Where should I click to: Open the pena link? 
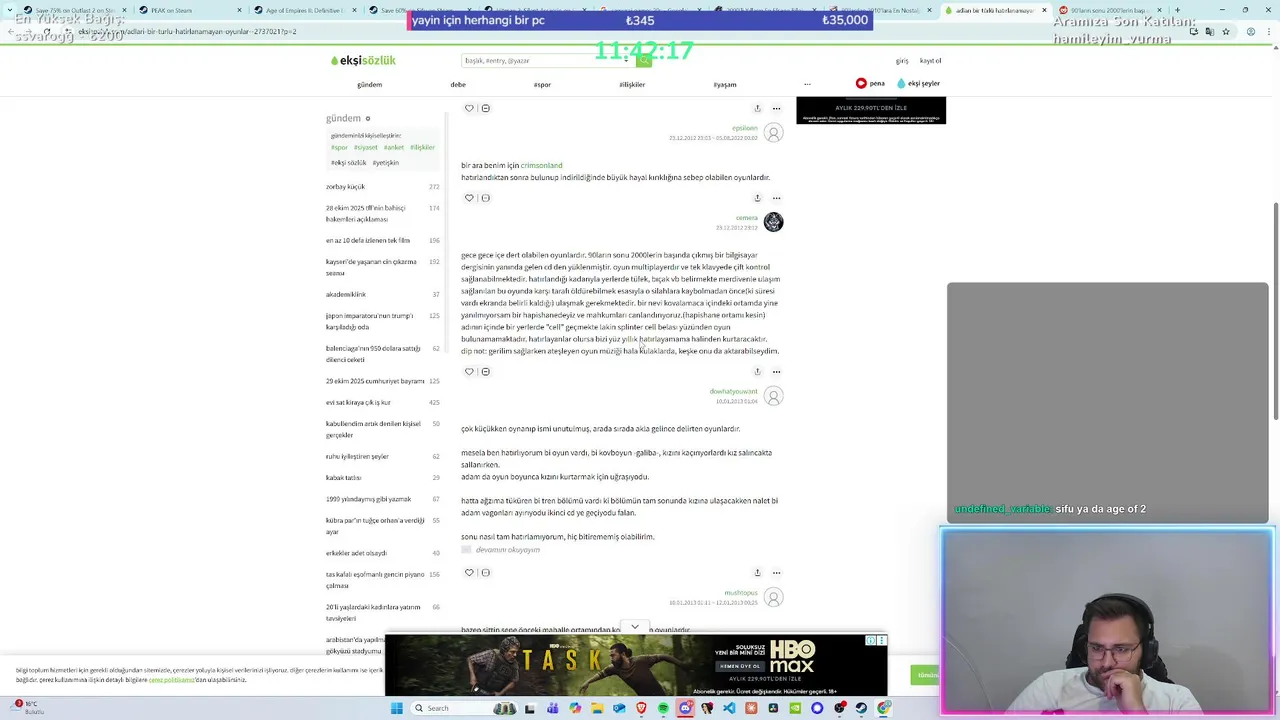[x=870, y=83]
